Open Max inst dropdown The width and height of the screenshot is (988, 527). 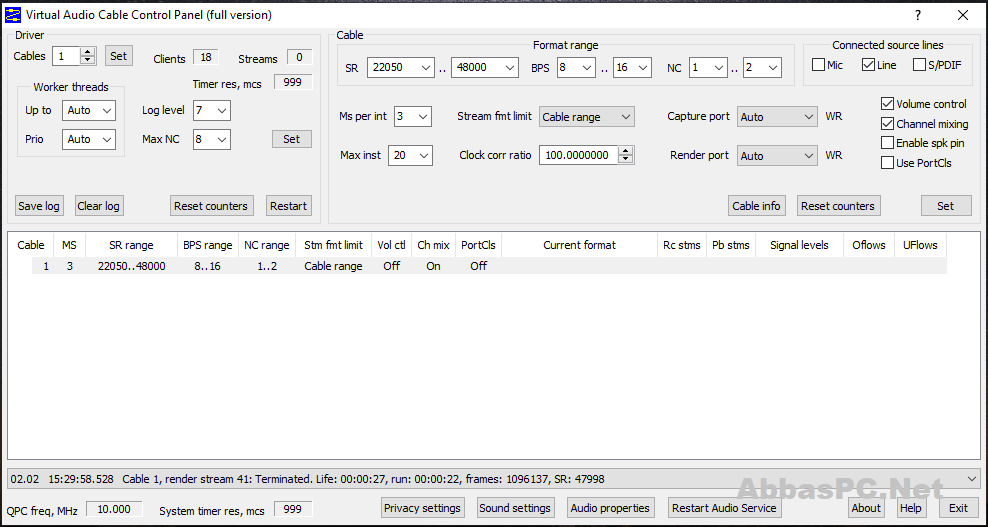(410, 155)
